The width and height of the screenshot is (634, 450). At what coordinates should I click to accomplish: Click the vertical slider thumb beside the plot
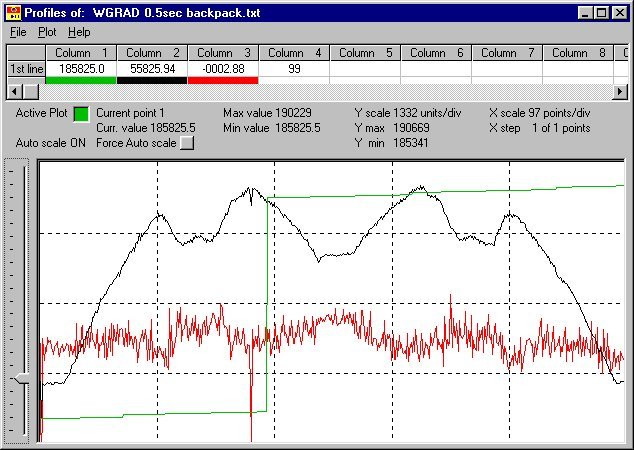(20, 376)
